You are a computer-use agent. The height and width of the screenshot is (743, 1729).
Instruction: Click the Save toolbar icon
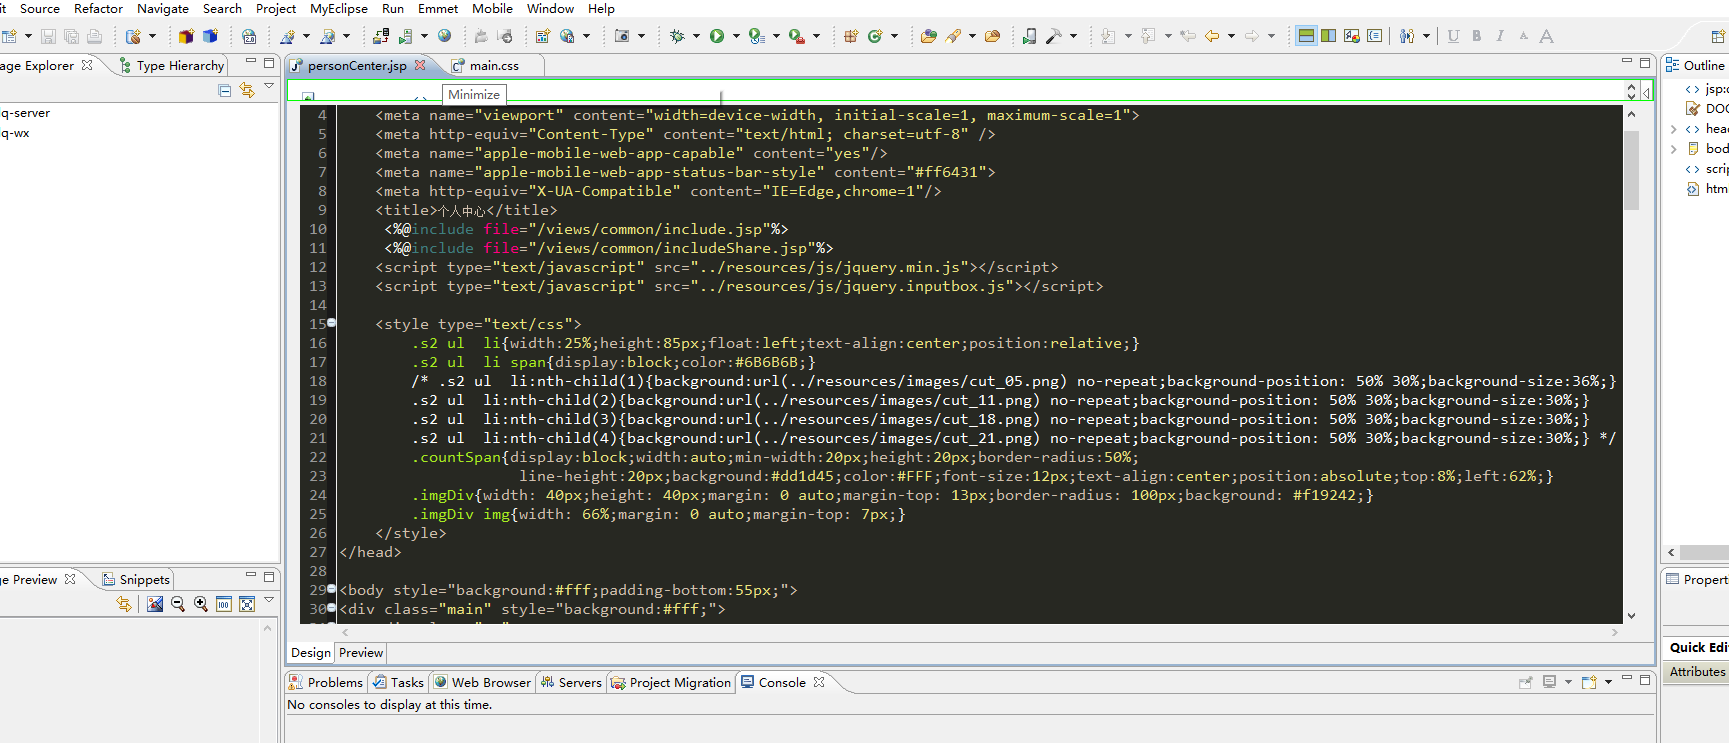(x=48, y=36)
